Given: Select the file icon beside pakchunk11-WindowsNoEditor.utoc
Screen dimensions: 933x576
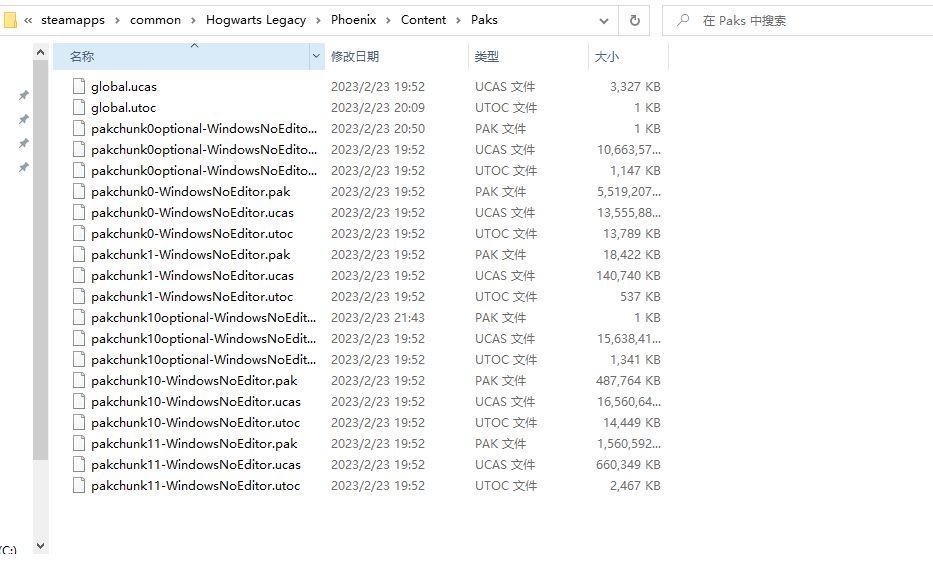Looking at the screenshot, I should pos(79,486).
